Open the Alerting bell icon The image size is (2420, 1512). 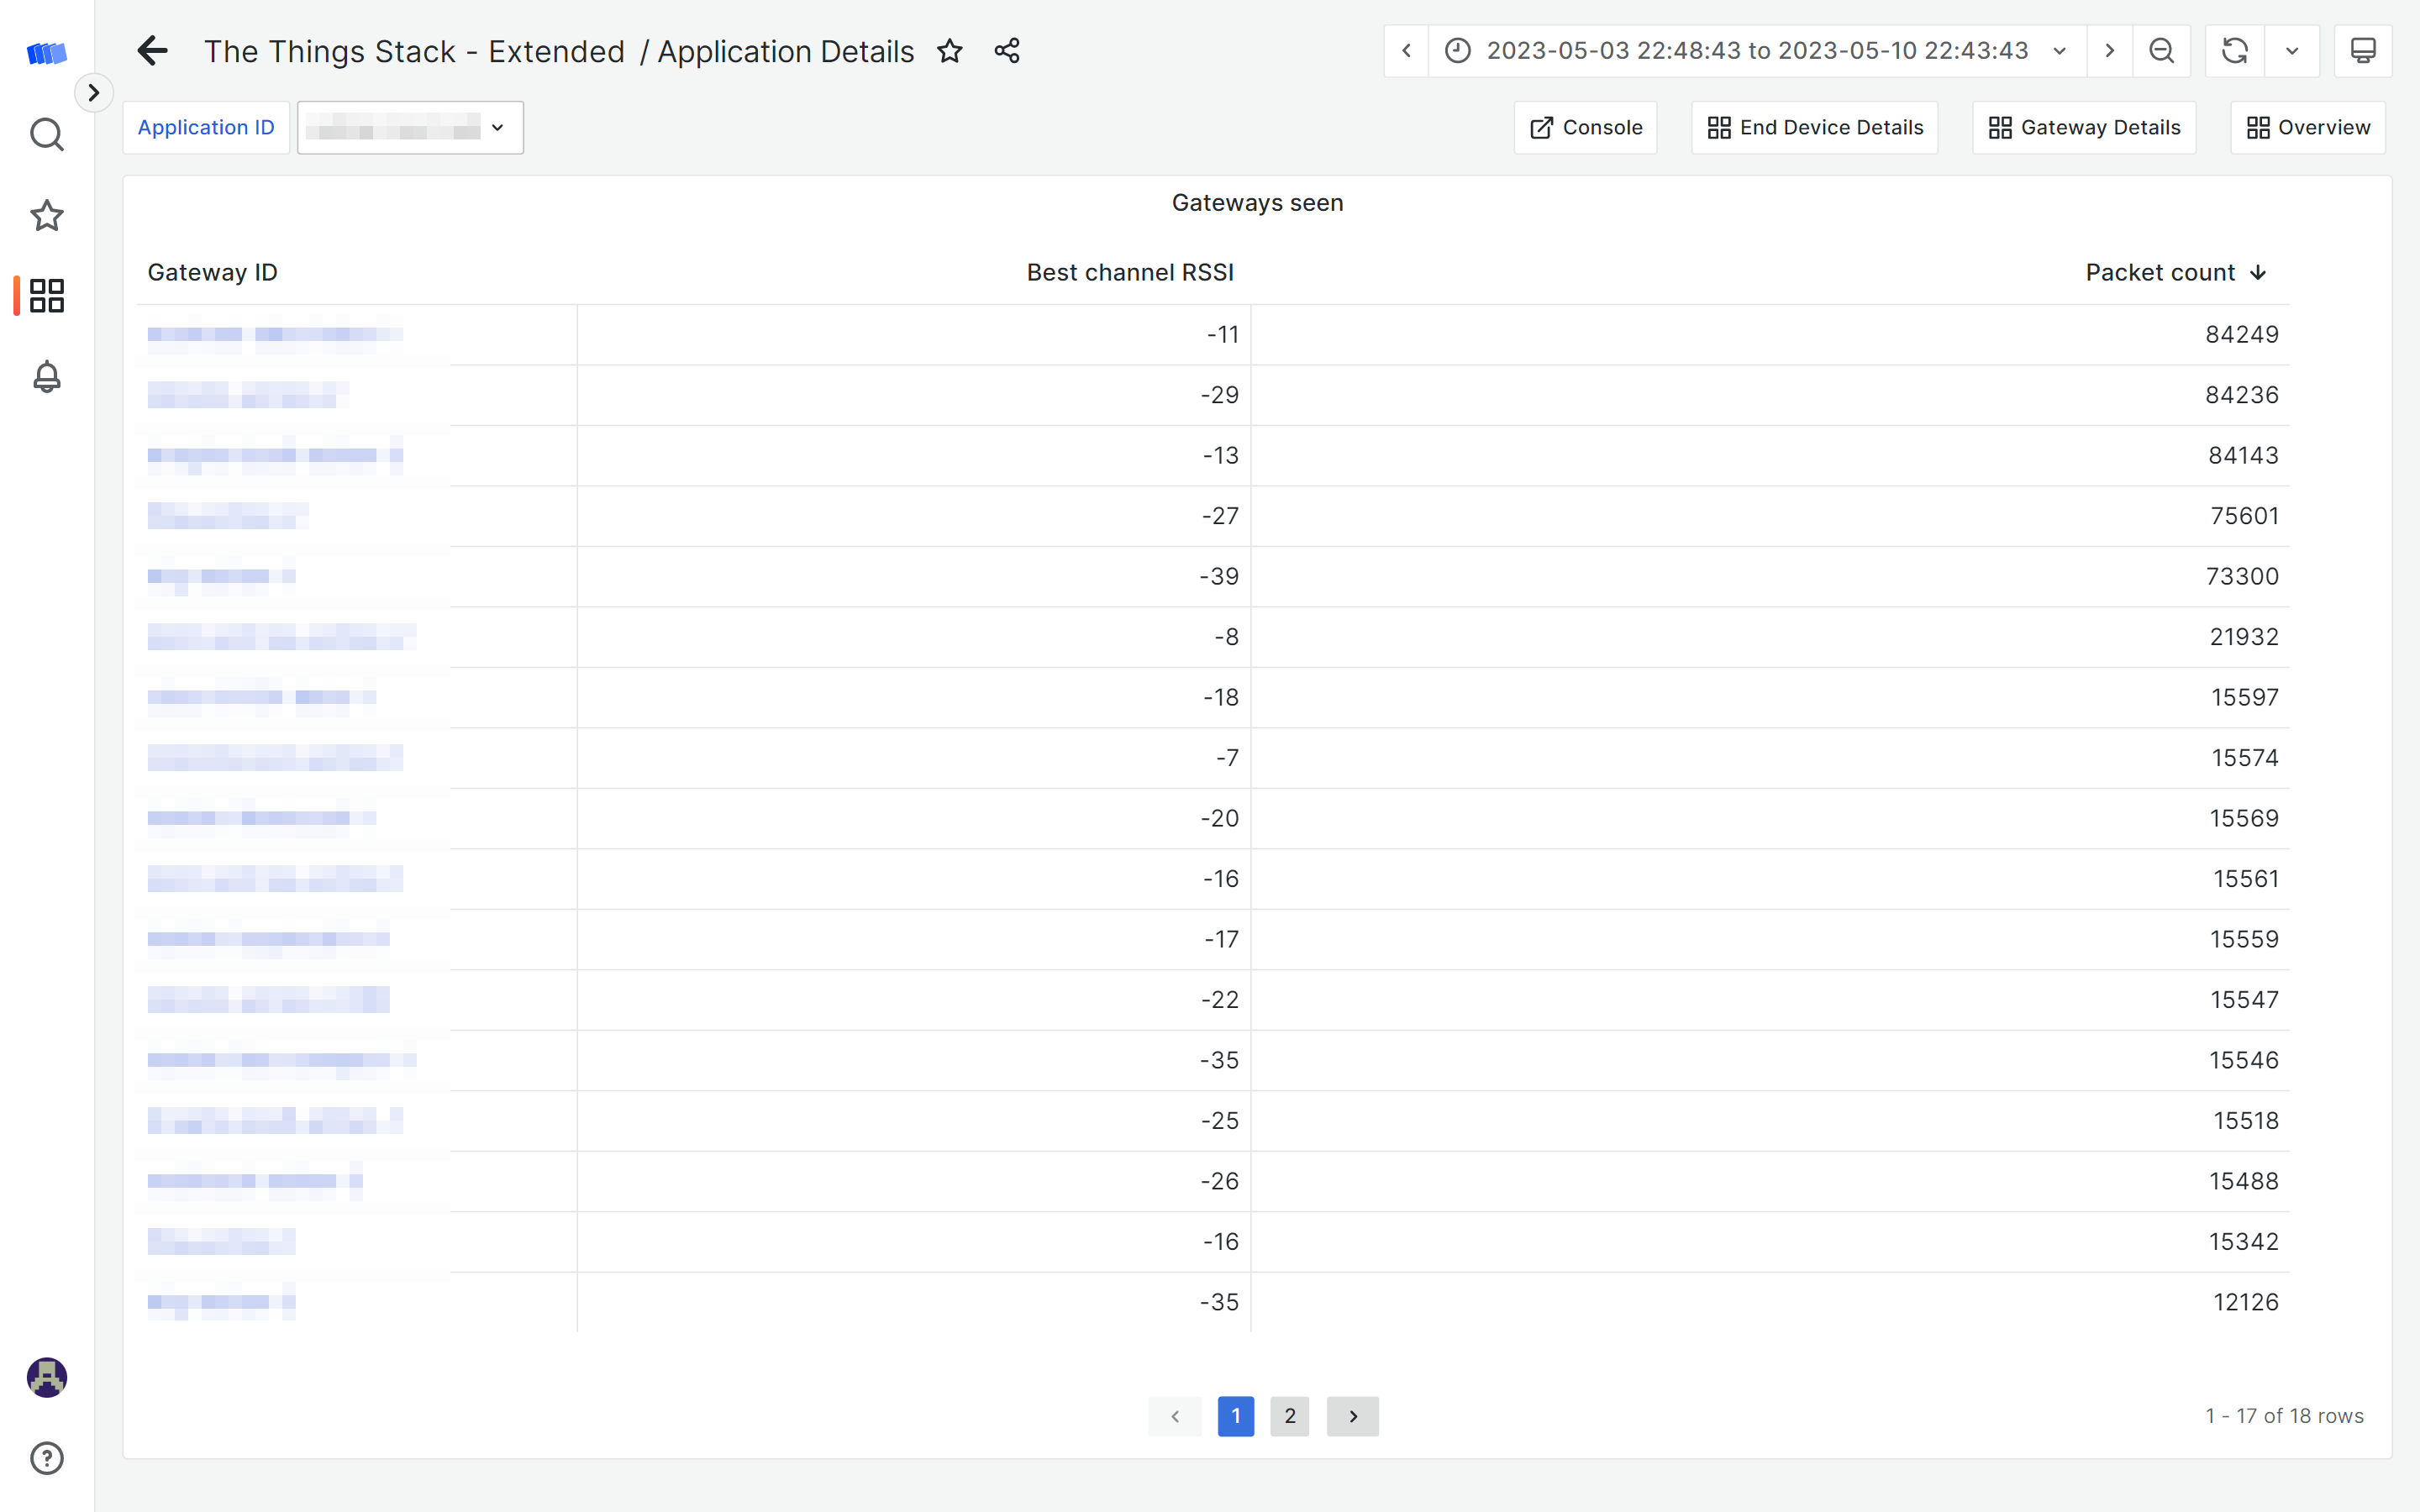(47, 377)
